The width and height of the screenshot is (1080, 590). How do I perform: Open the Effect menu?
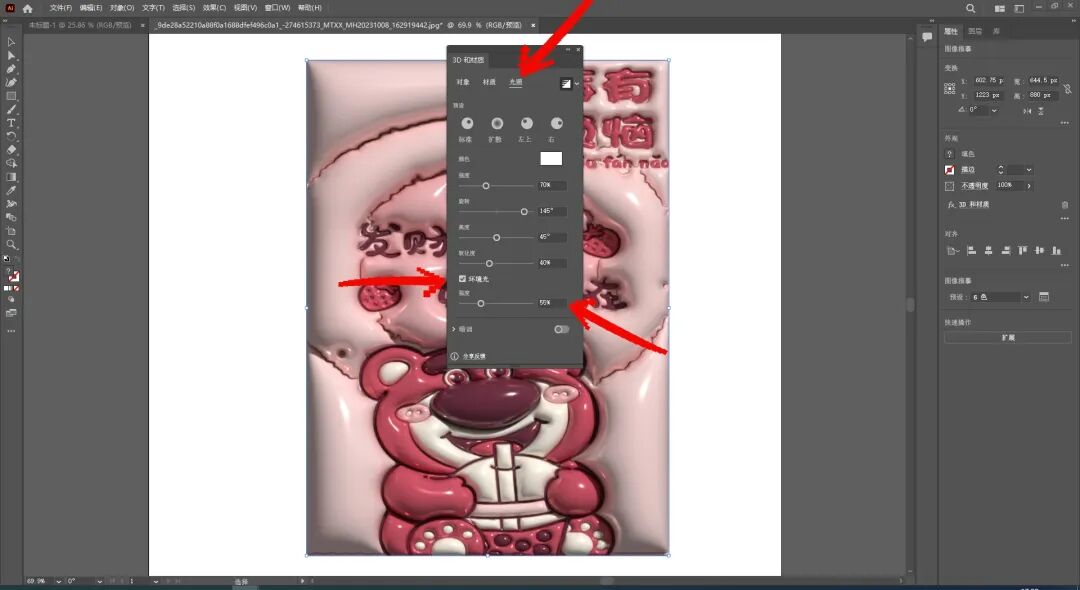tap(214, 8)
